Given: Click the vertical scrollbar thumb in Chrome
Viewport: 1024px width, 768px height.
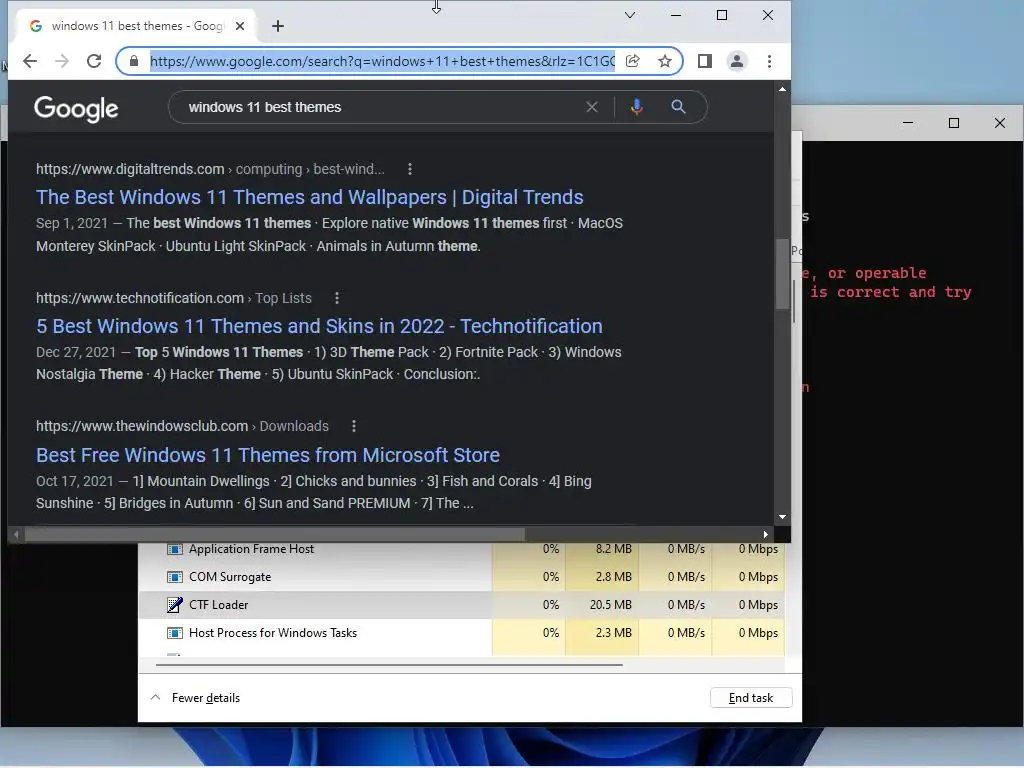Looking at the screenshot, I should pyautogui.click(x=782, y=274).
